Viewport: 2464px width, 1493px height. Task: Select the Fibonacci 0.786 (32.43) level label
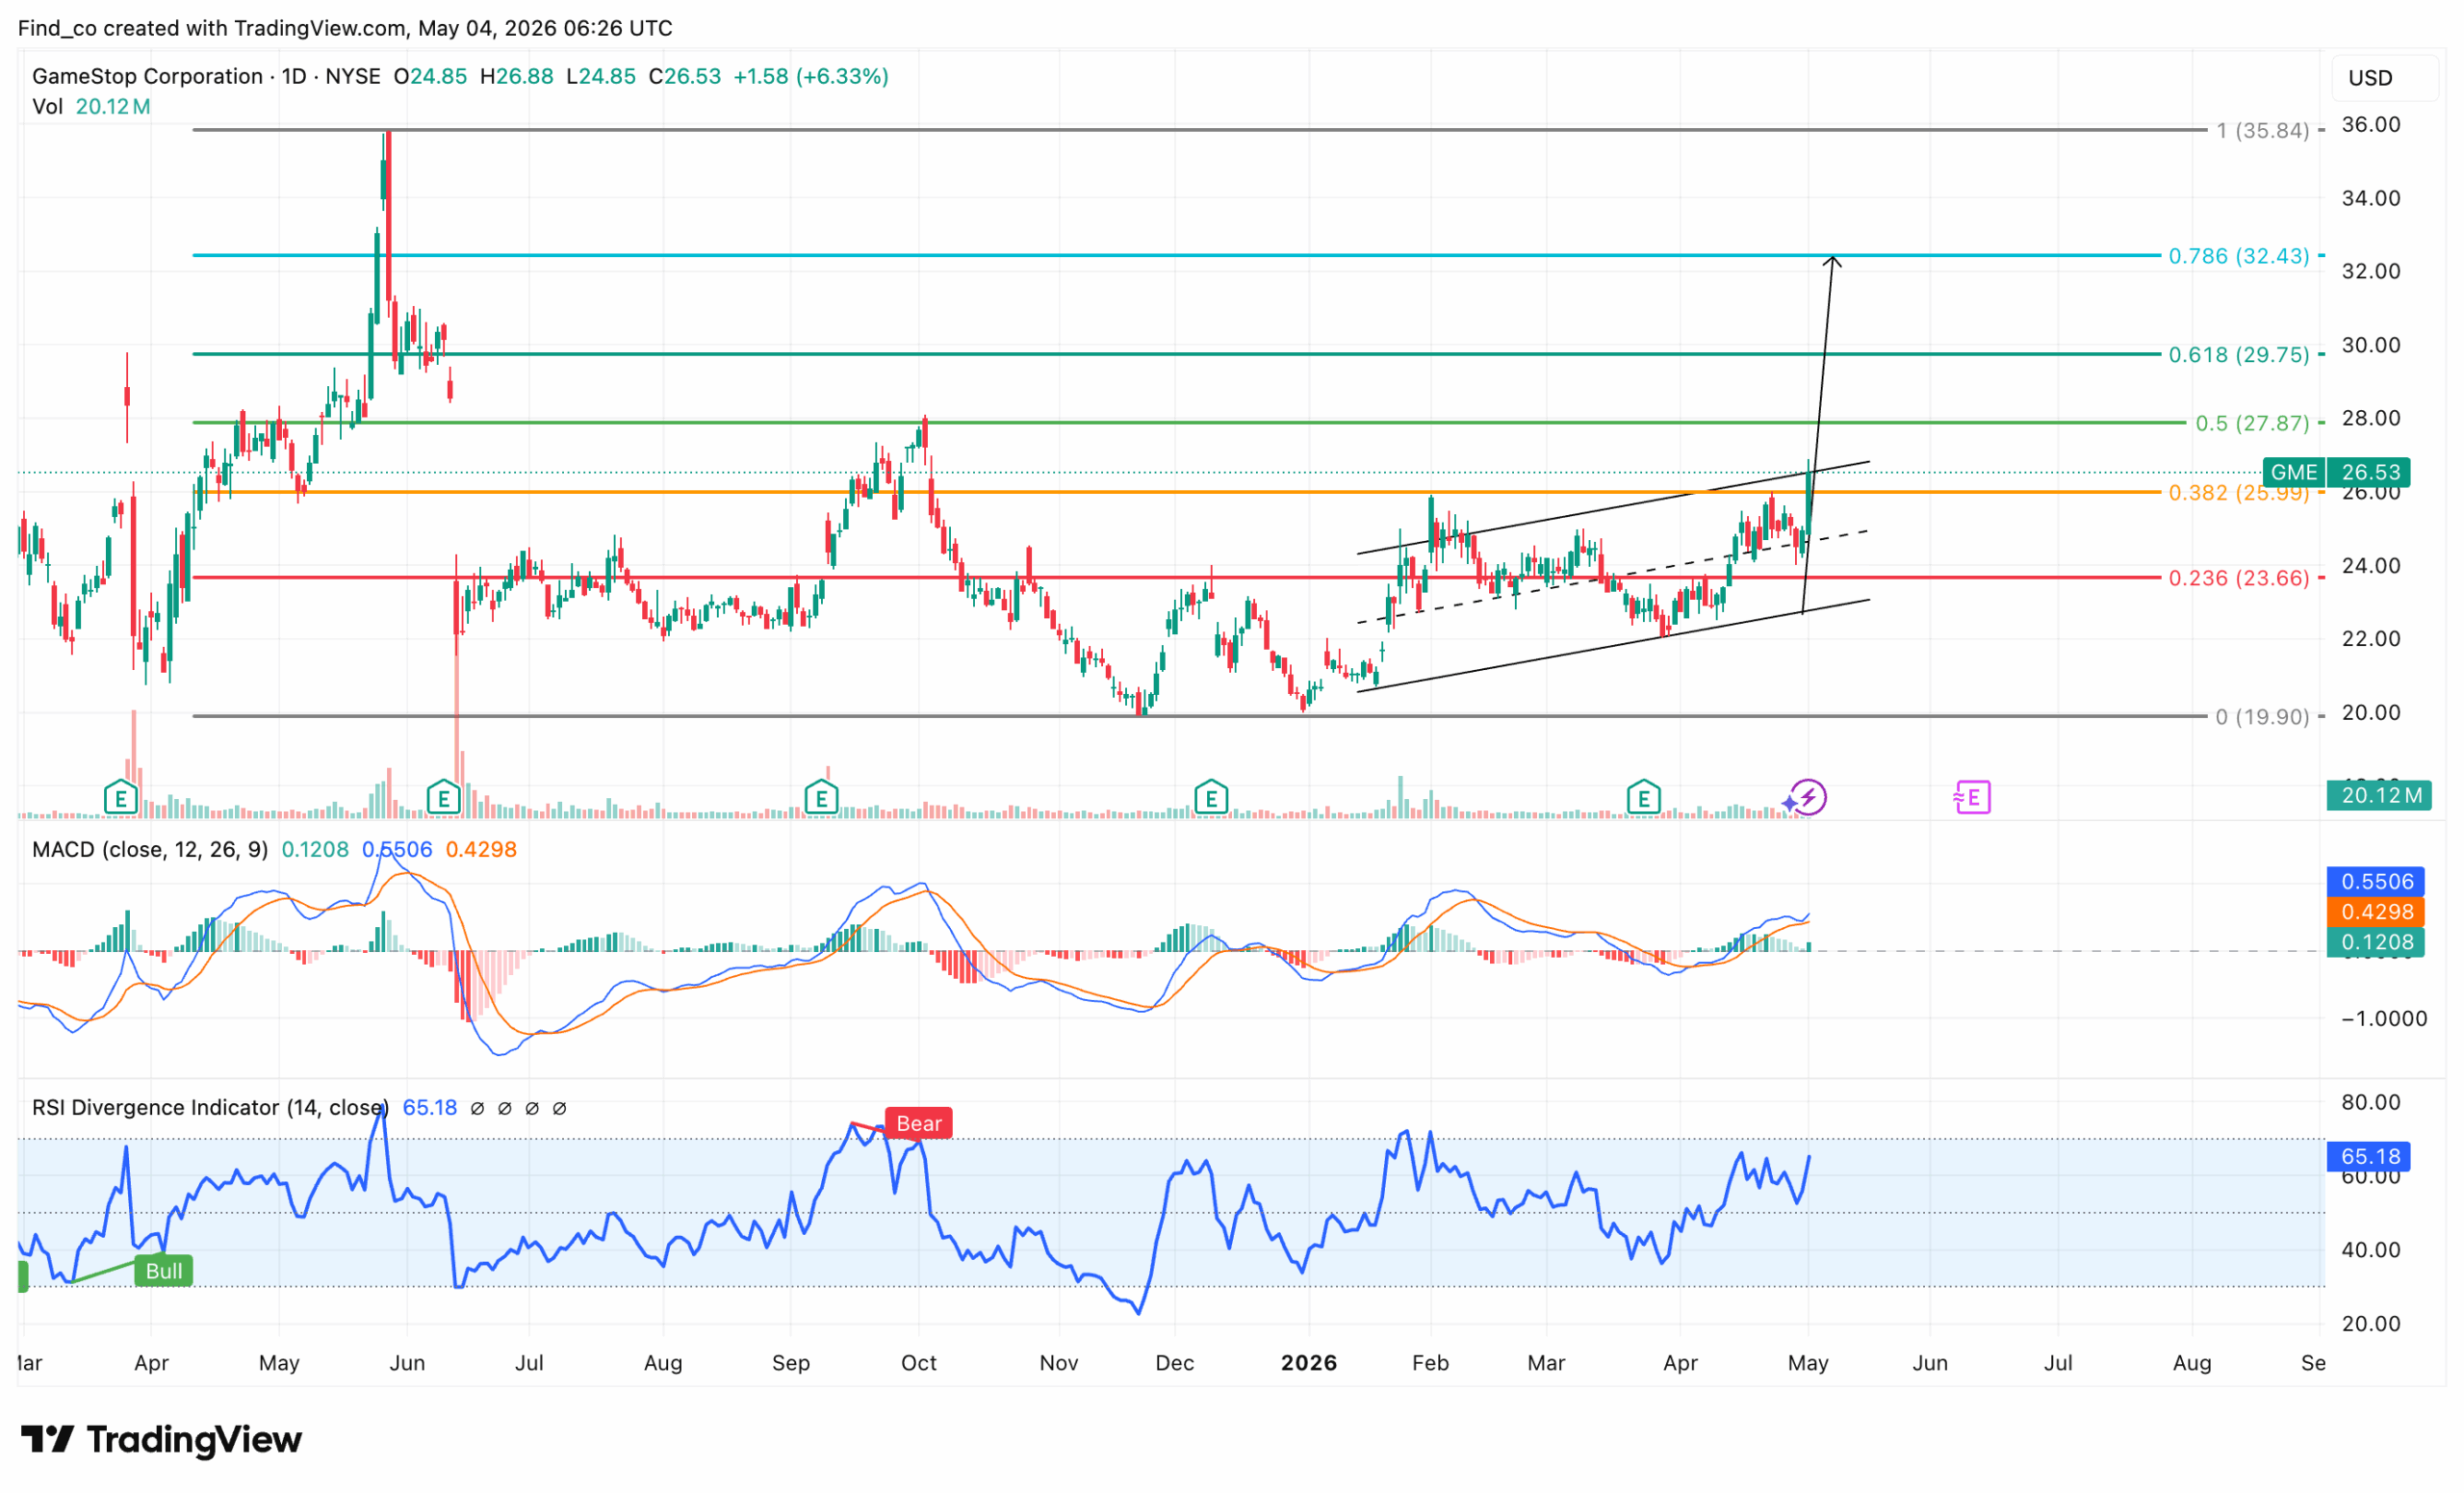pyautogui.click(x=2239, y=256)
